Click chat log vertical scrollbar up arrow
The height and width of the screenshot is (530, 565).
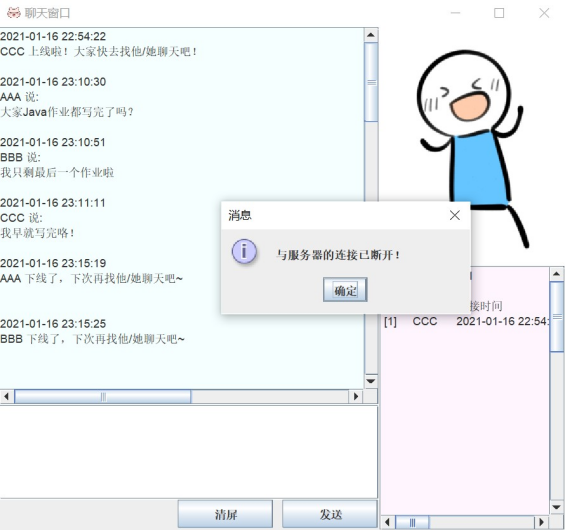point(371,35)
